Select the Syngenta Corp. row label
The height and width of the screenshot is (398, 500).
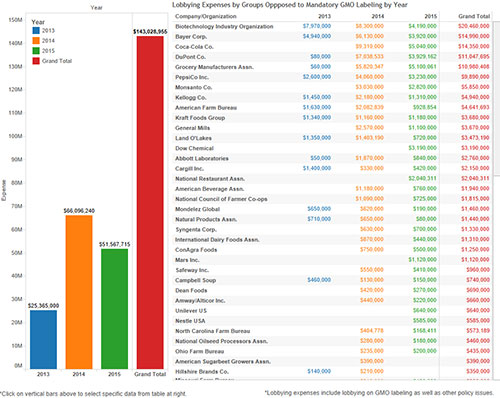coord(196,230)
